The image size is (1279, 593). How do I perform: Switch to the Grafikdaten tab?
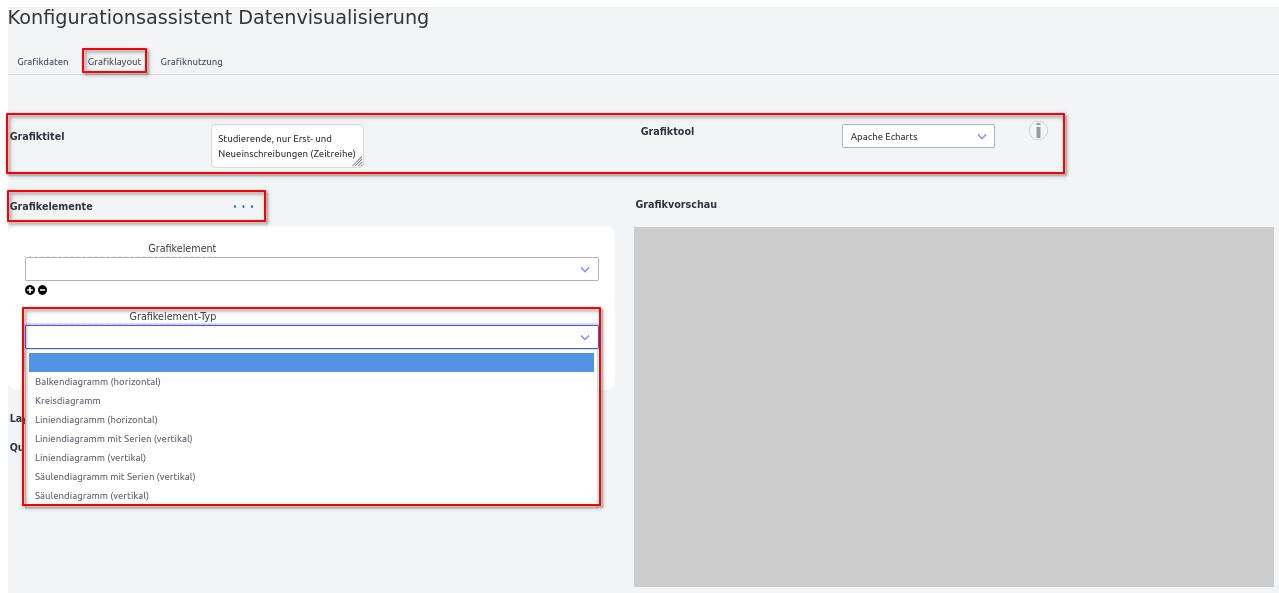tap(43, 62)
